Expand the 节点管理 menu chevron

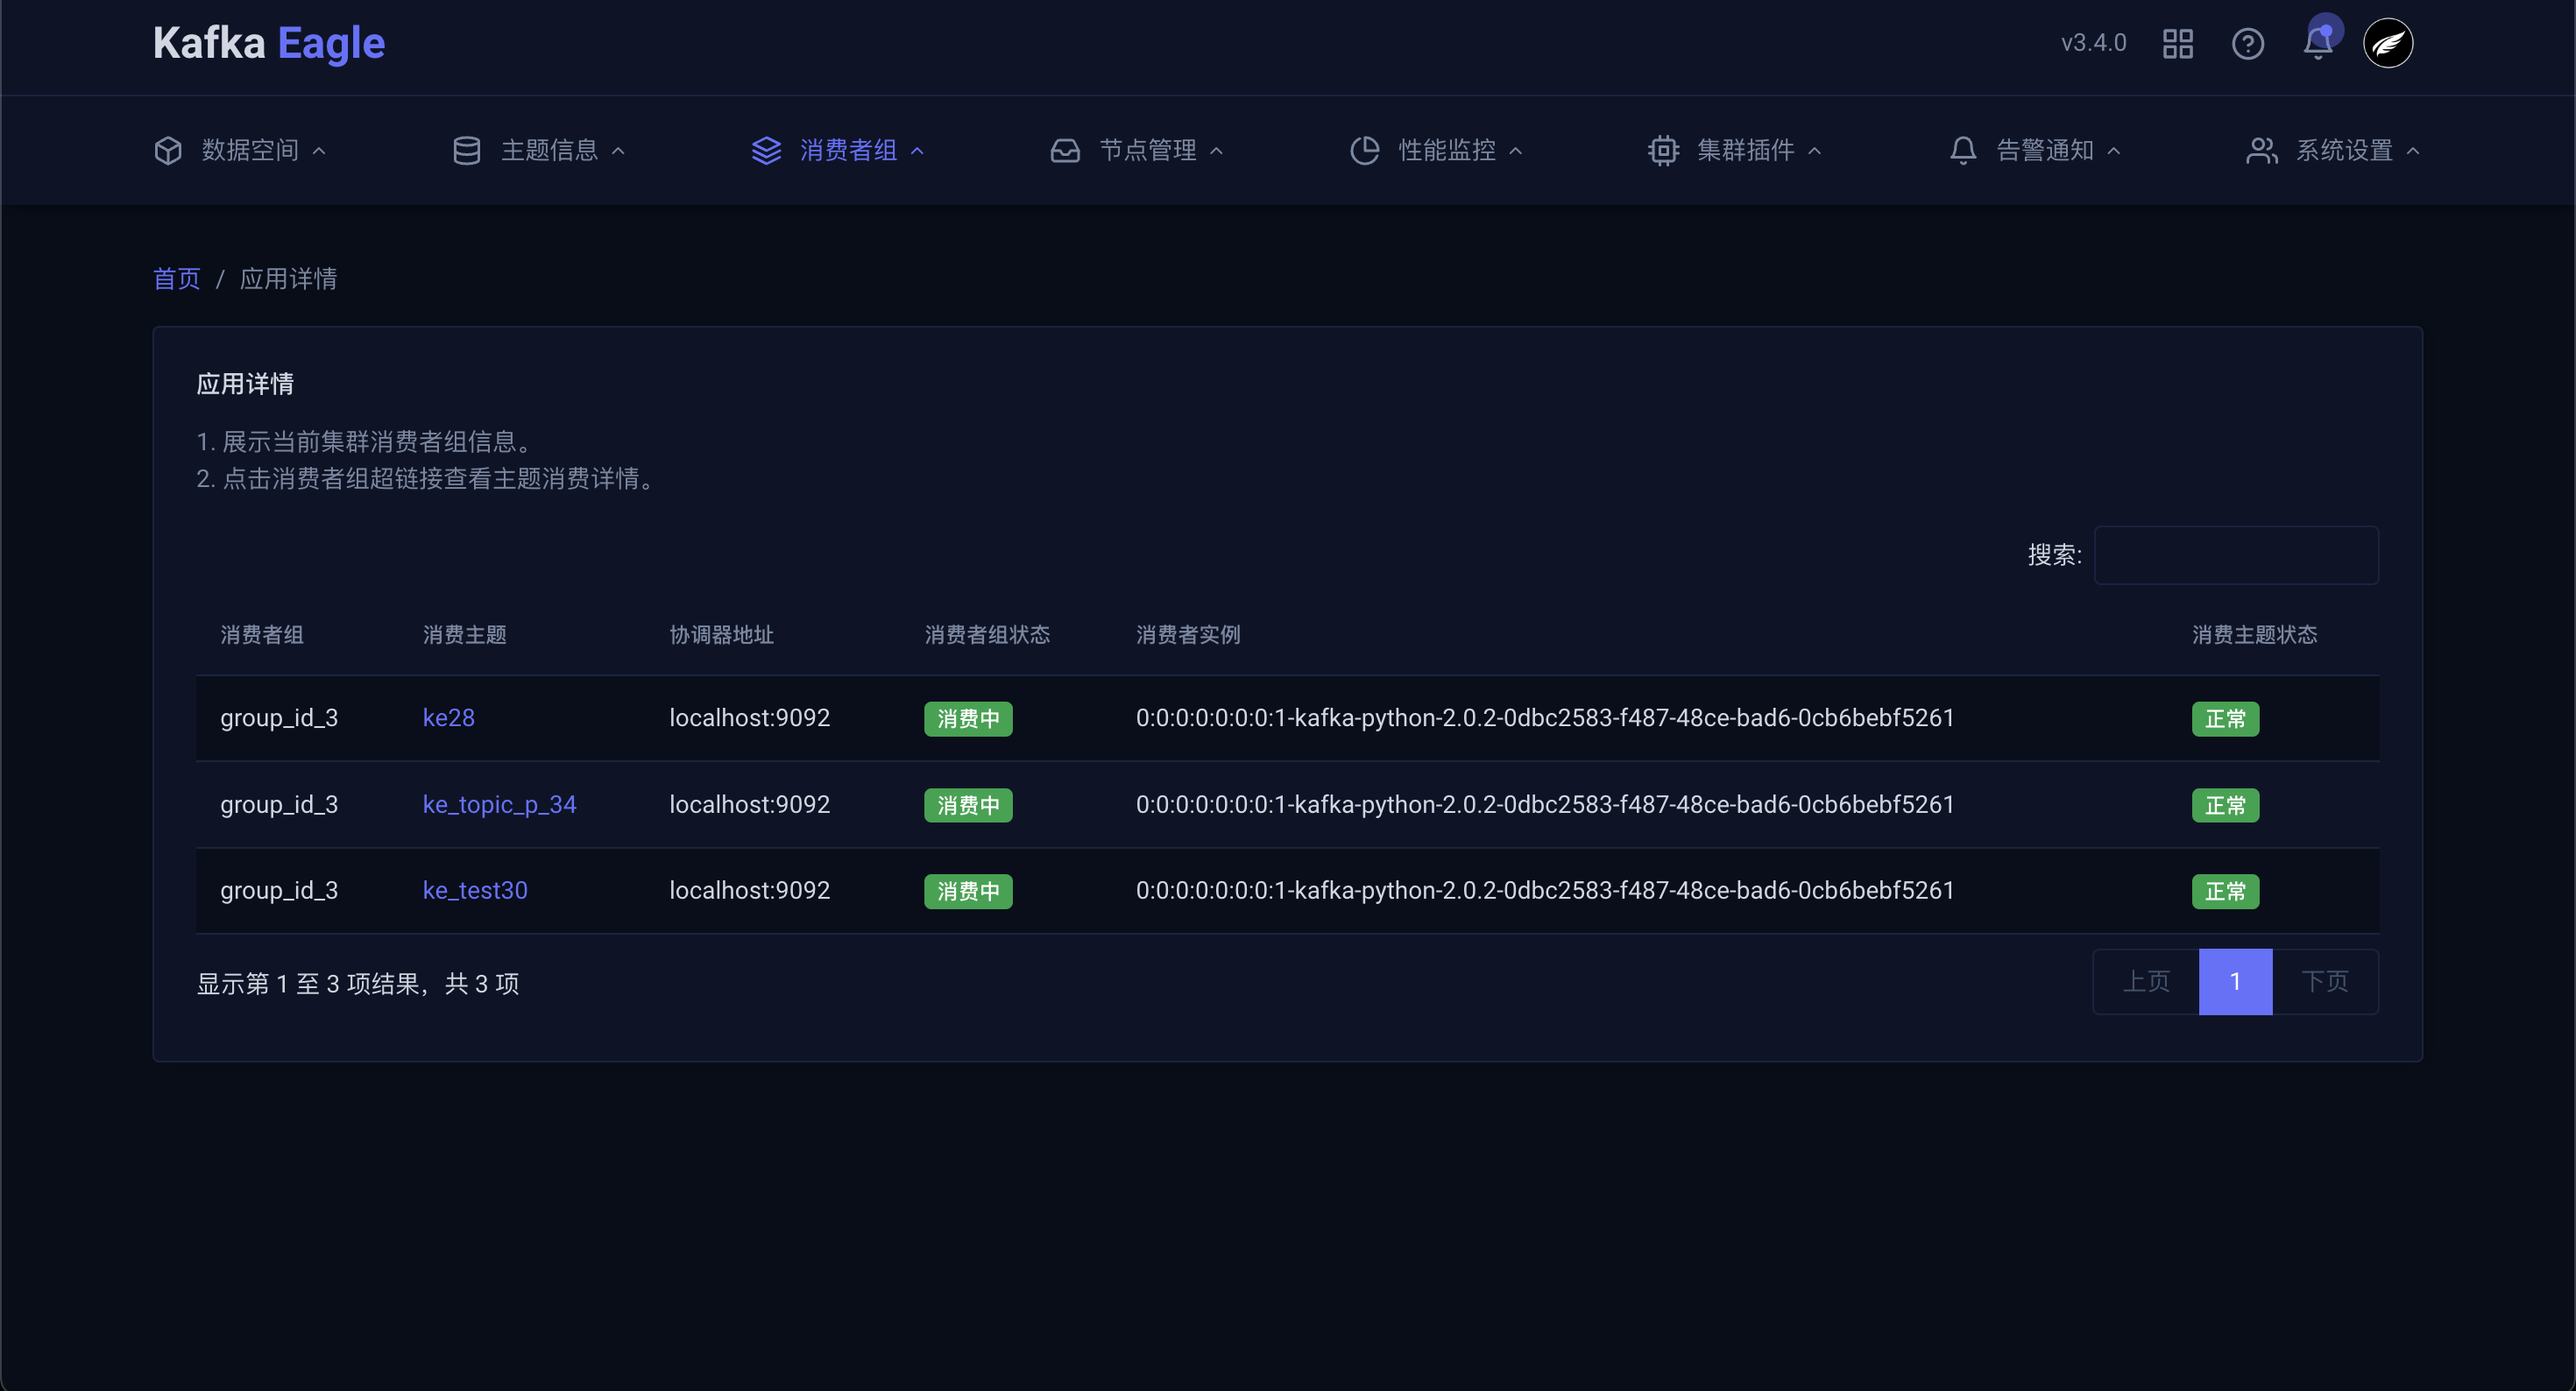(1216, 151)
